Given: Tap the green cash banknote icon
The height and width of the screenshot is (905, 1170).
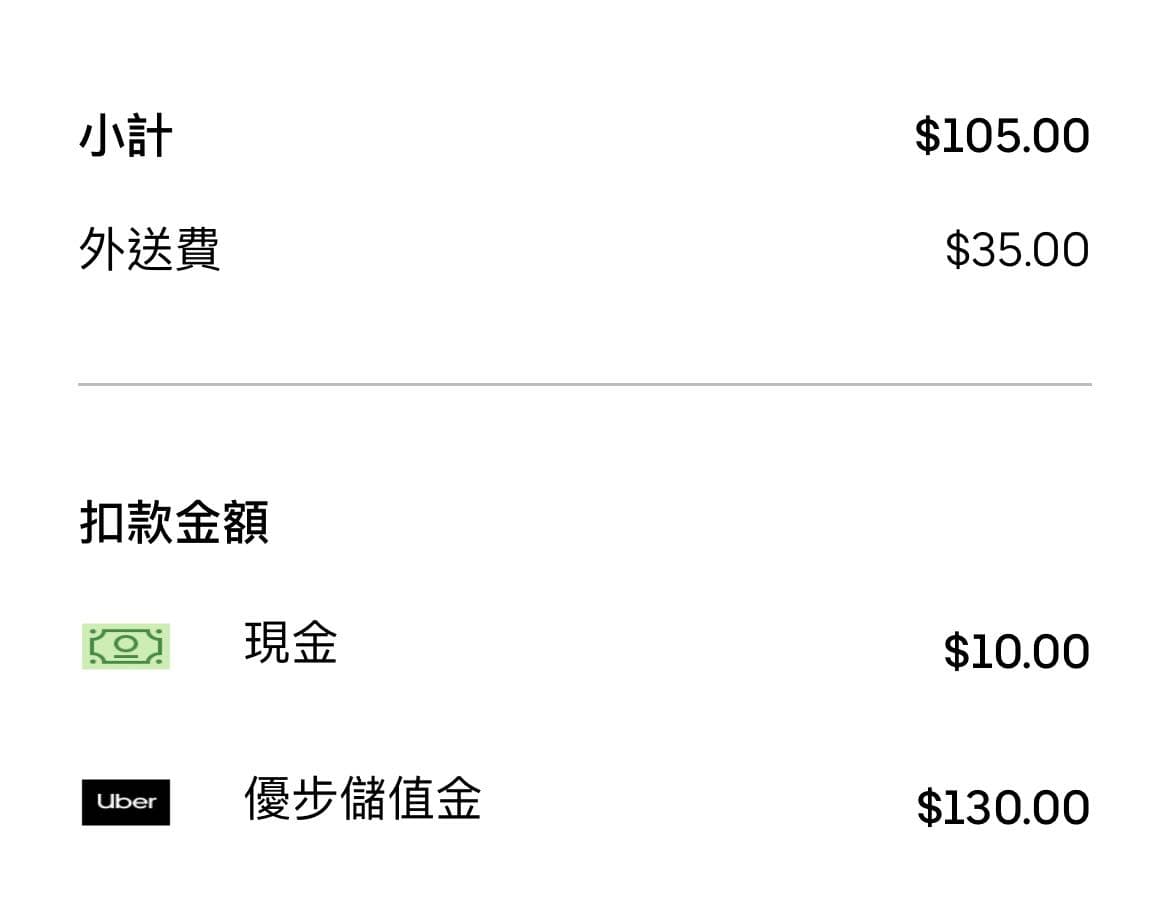Looking at the screenshot, I should click(126, 646).
